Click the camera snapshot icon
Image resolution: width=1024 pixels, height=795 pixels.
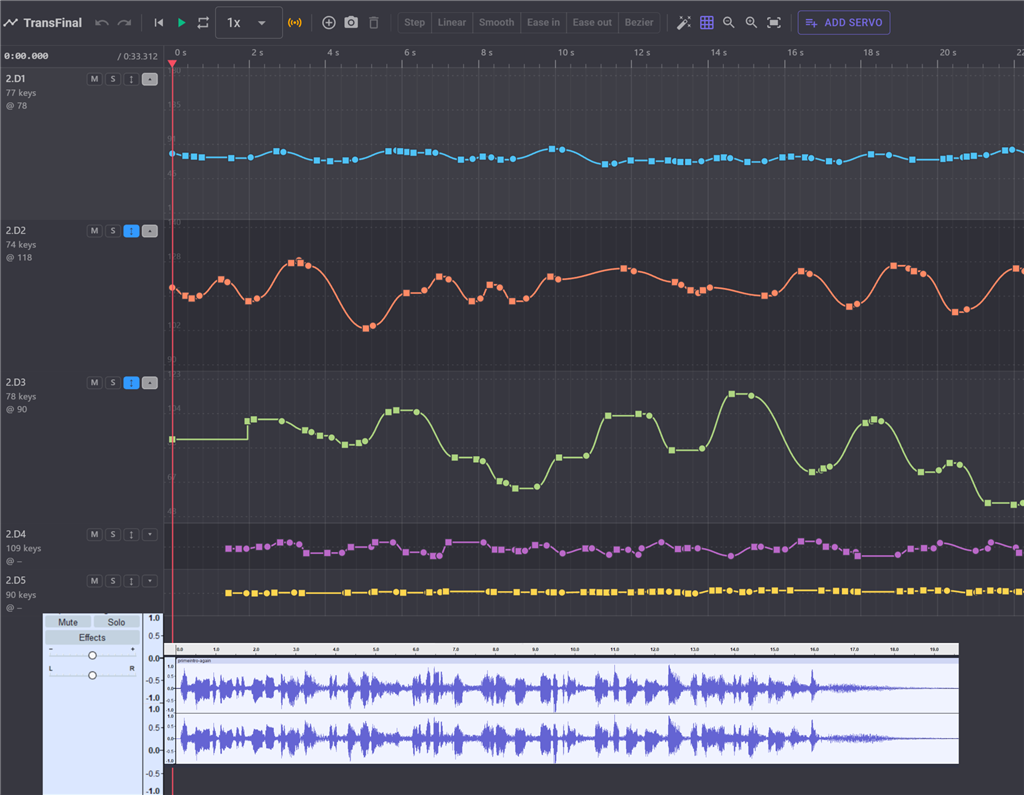coord(351,23)
